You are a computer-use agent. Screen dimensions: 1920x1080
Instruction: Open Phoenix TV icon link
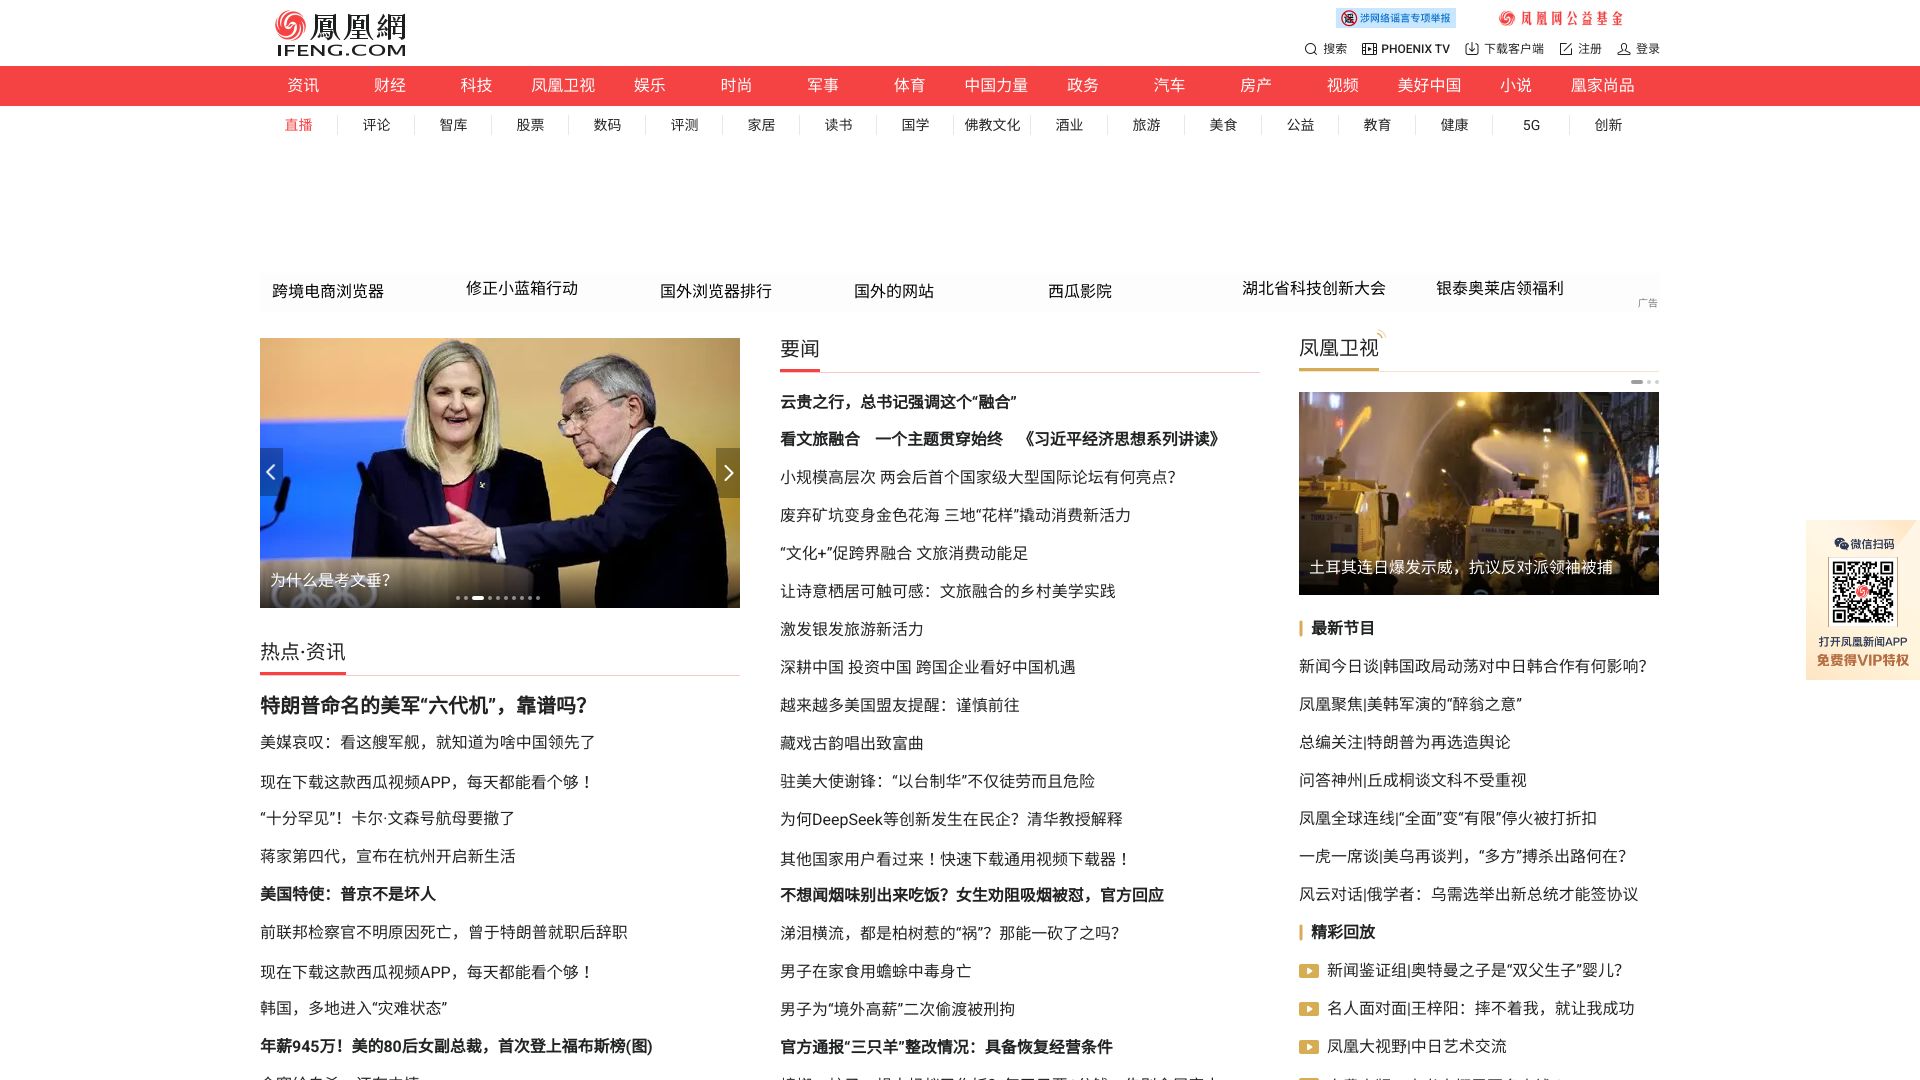(x=1369, y=49)
